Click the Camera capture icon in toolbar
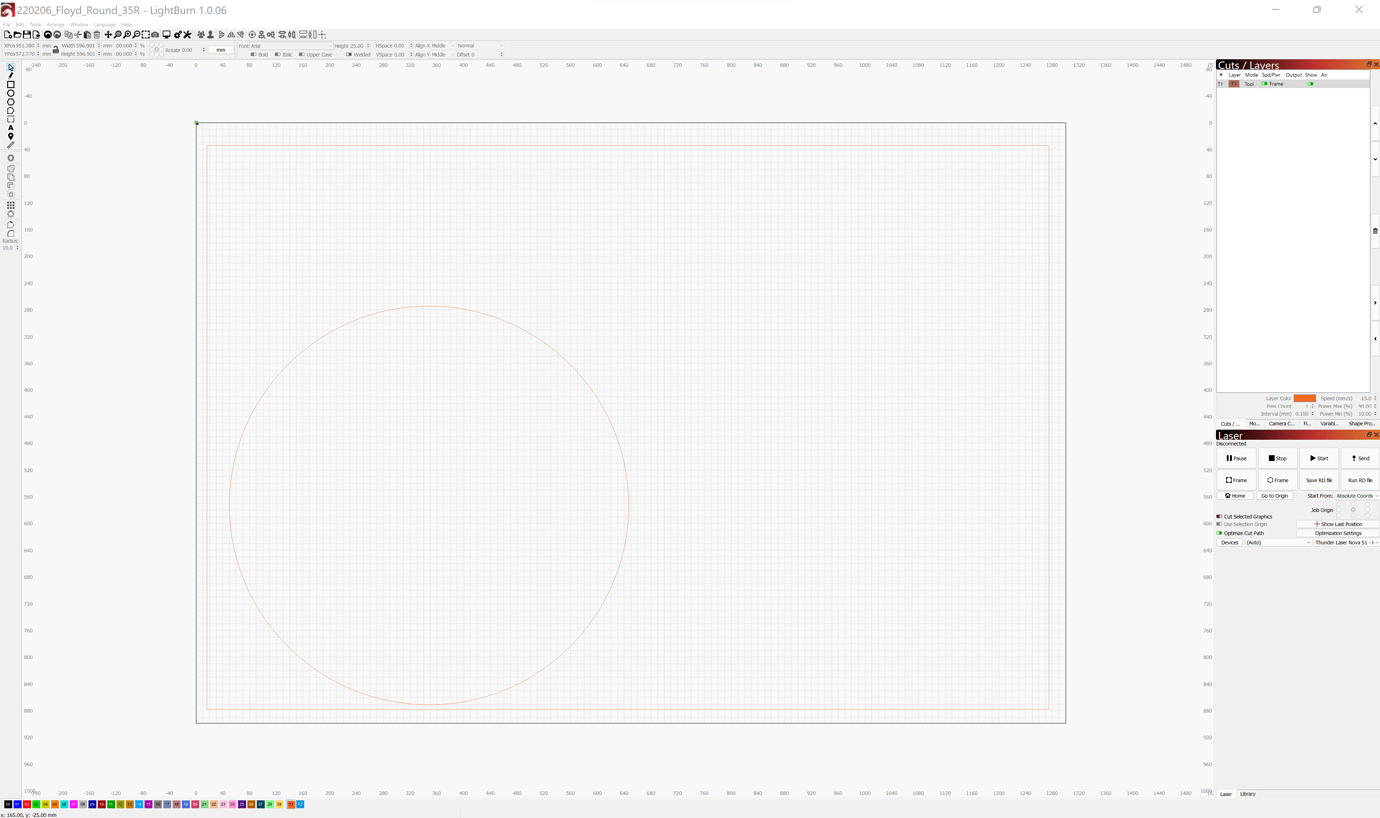Screen dimensions: 1380x818 155,35
